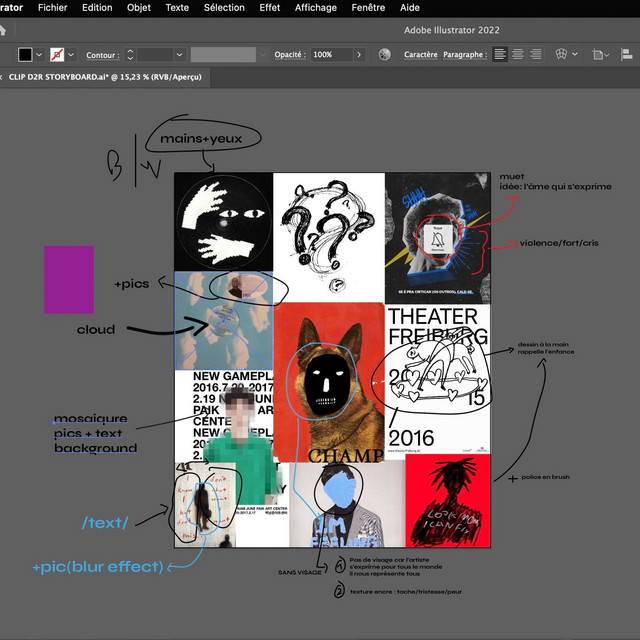This screenshot has width=640, height=640.
Task: Open the transform options dropdown arrow
Action: 607,55
